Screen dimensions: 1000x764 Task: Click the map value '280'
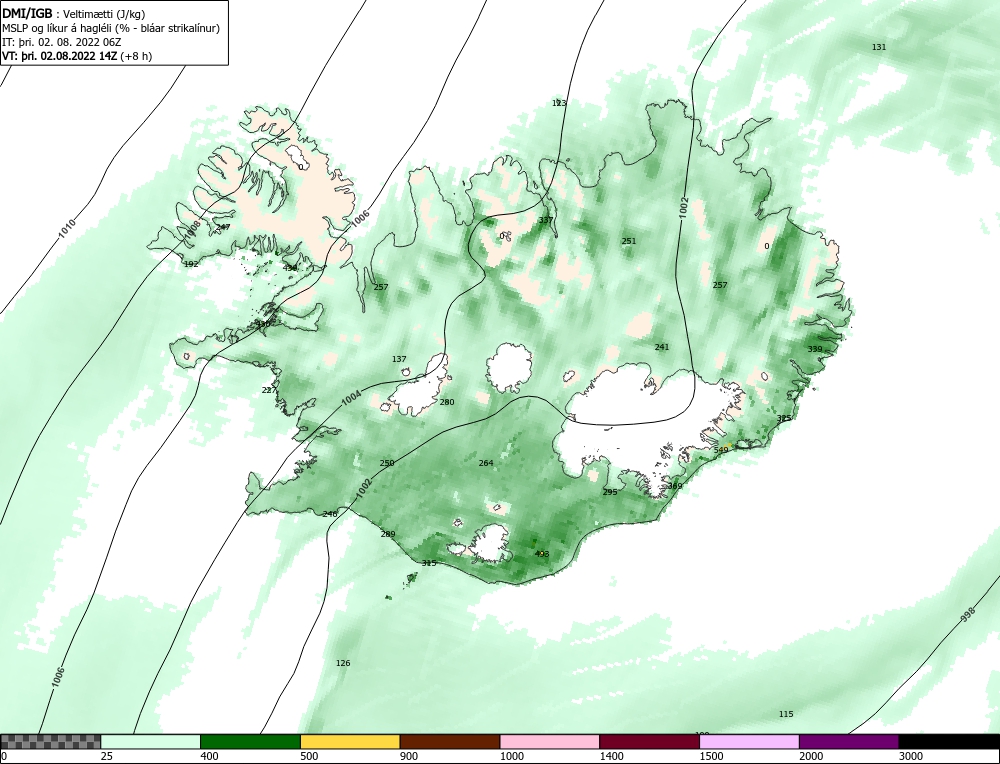pyautogui.click(x=447, y=402)
